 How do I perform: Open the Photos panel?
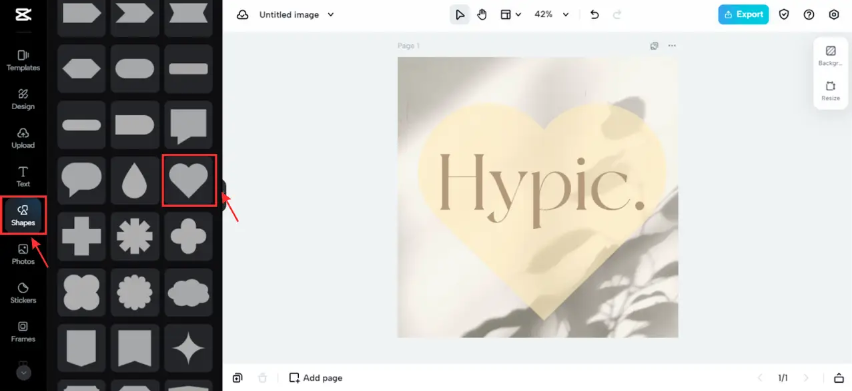[x=23, y=255]
